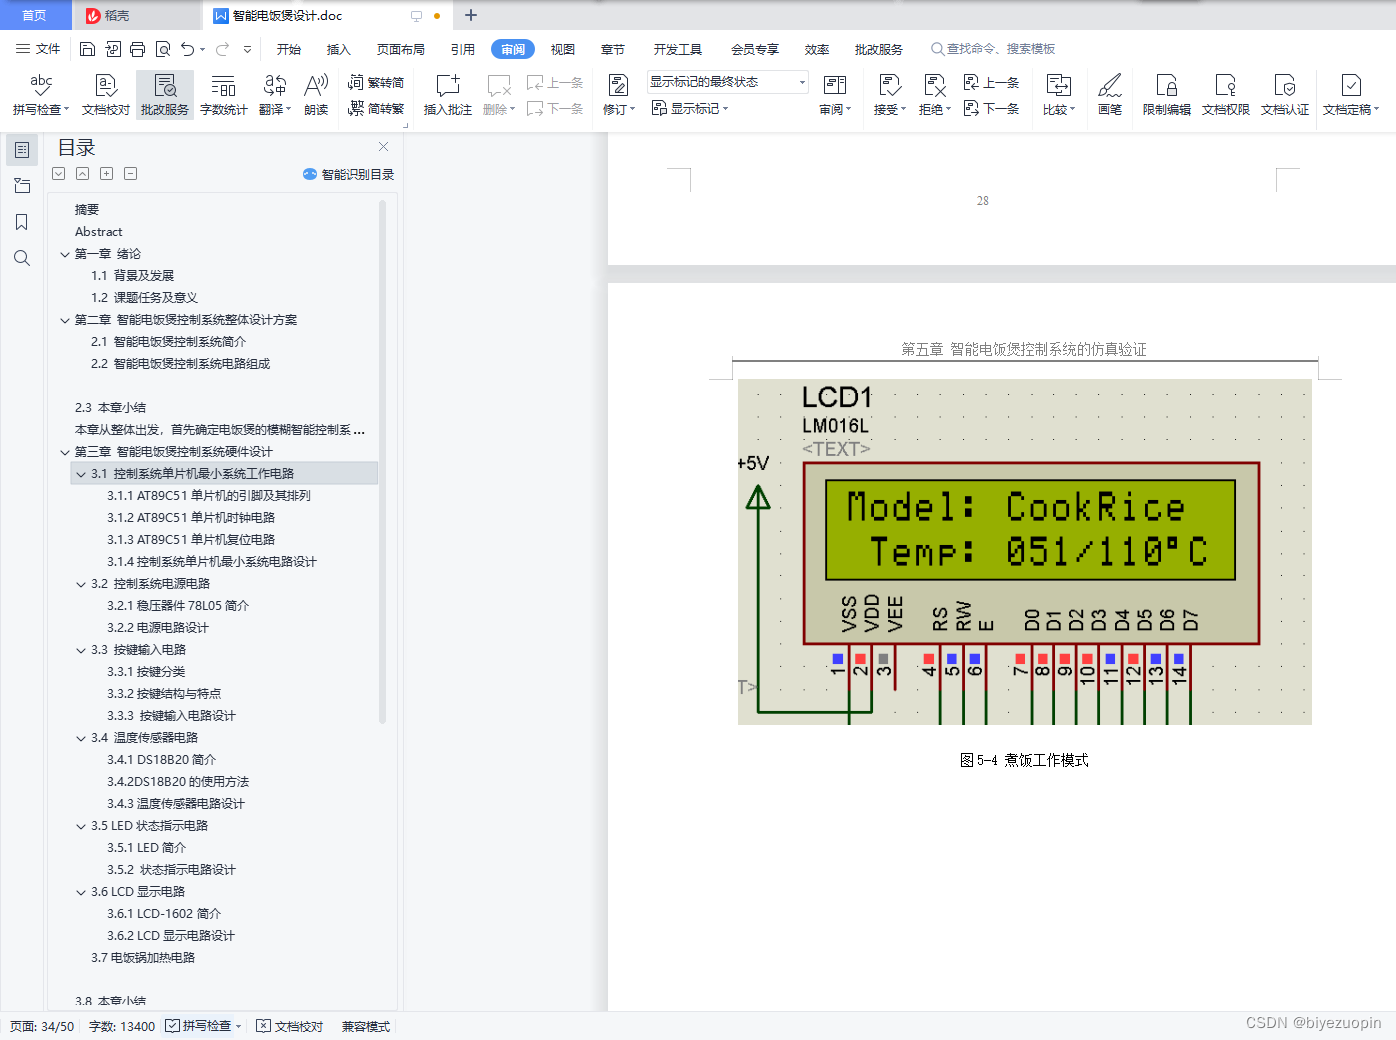1396x1040 pixels.
Task: Click the outline panel vertical scrollbar
Action: click(382, 460)
